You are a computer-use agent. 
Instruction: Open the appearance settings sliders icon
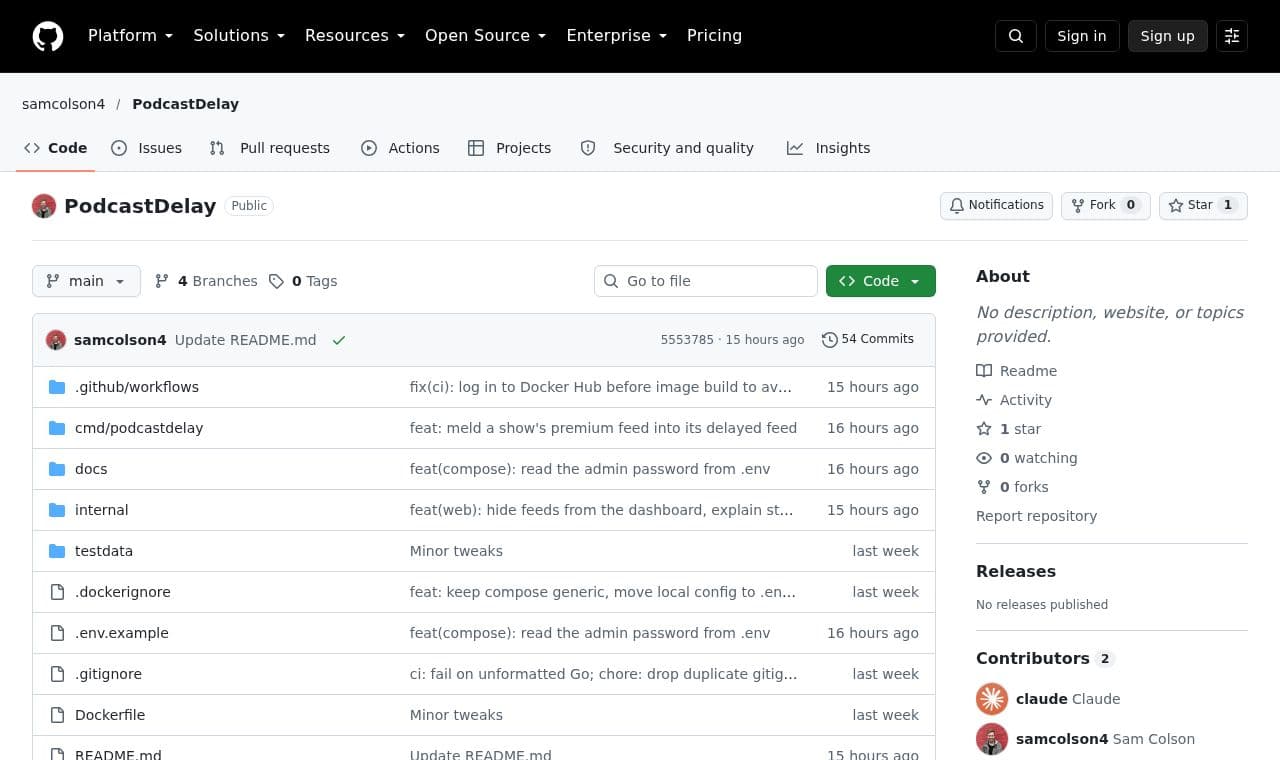click(1232, 36)
